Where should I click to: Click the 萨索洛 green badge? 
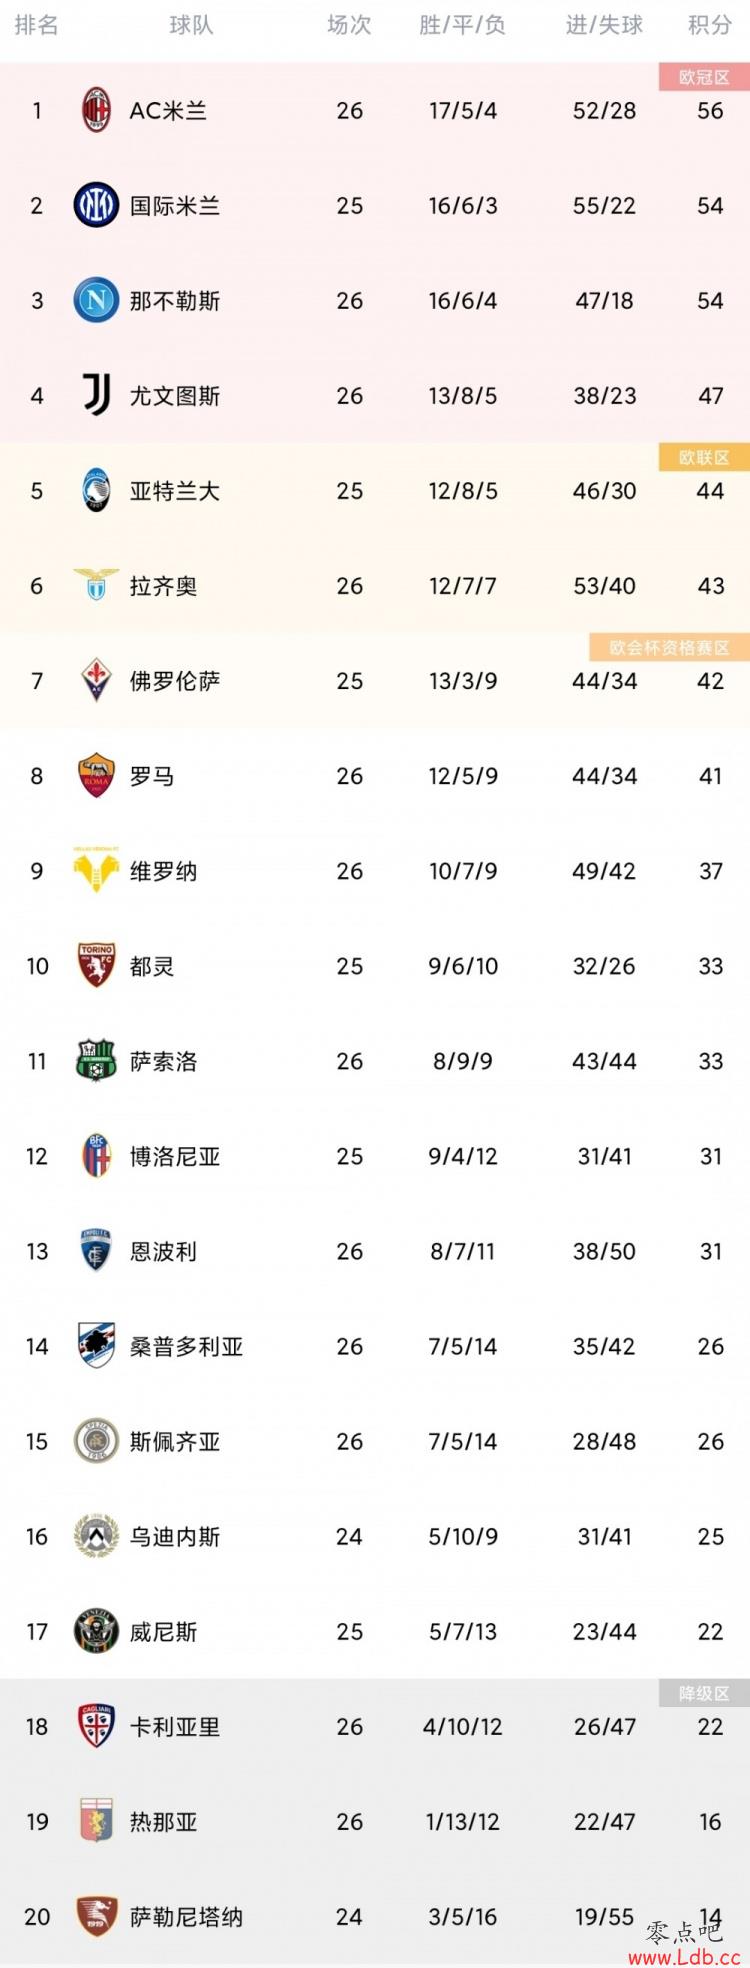(x=96, y=1060)
